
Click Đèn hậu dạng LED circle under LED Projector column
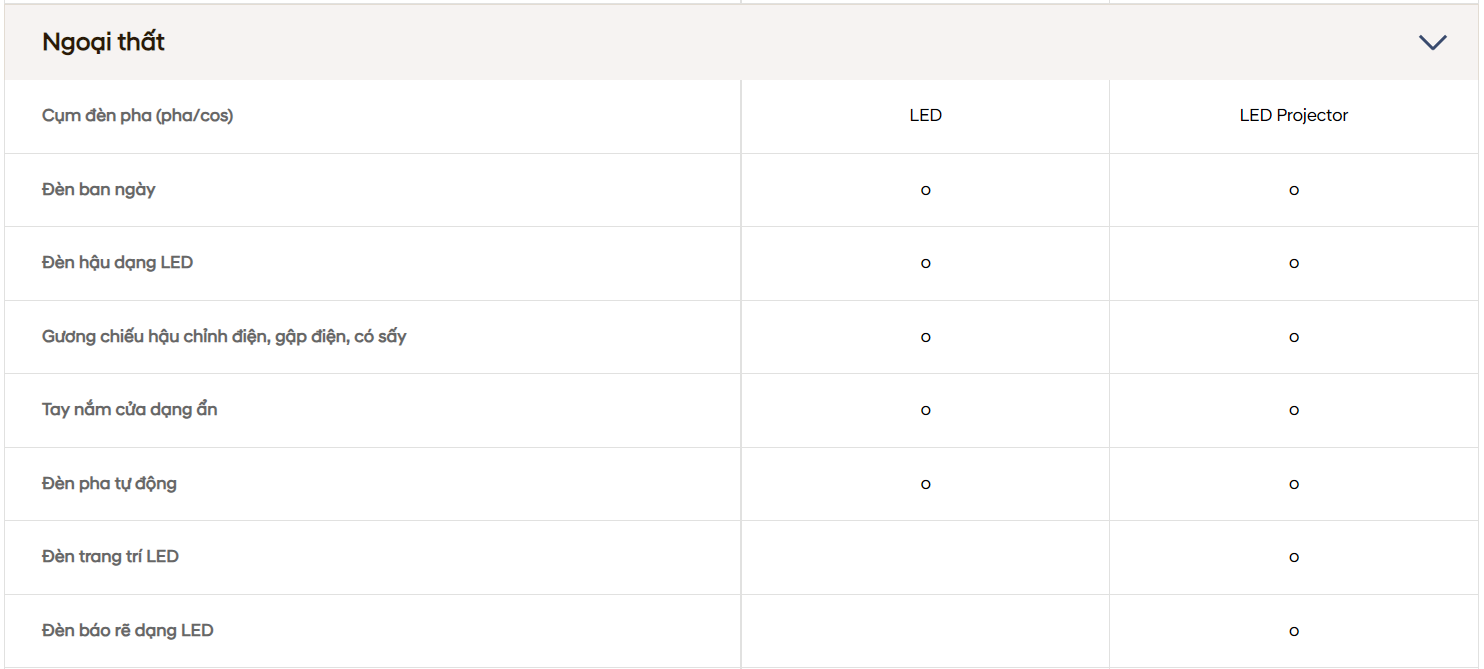coord(1293,264)
